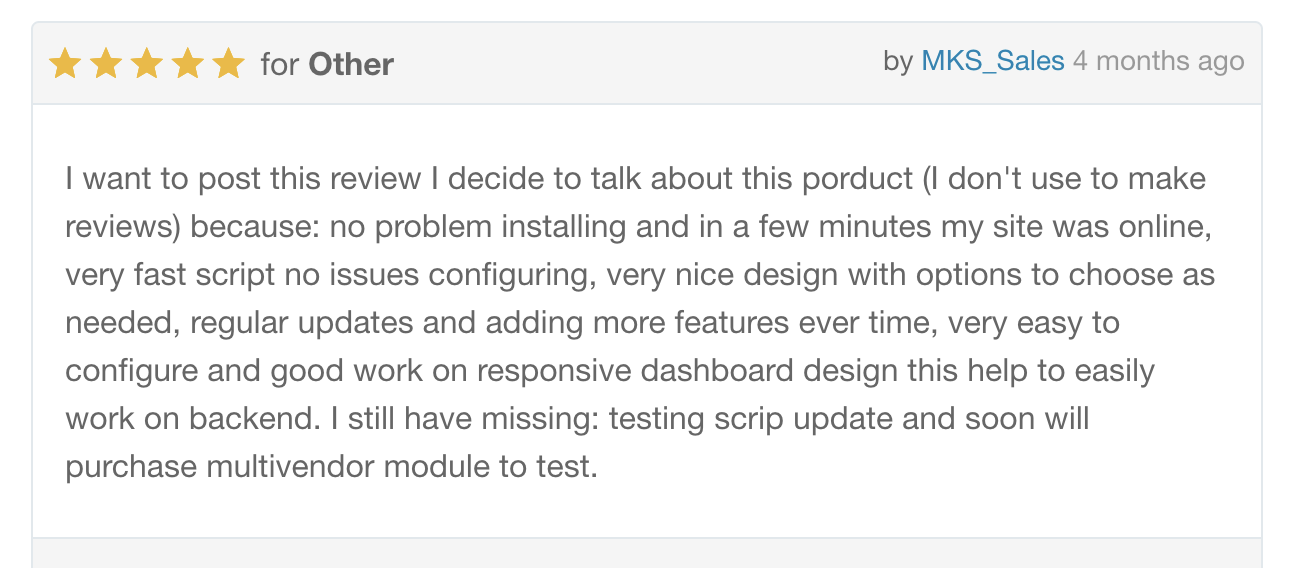Screen dimensions: 1294x568
Task: Click the first gold star rating
Action: click(x=65, y=64)
